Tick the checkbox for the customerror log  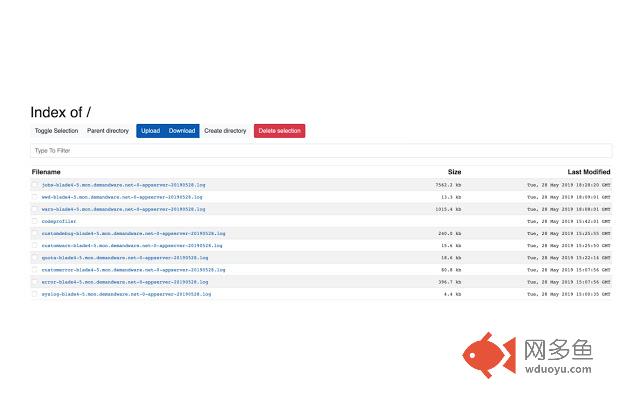35,270
